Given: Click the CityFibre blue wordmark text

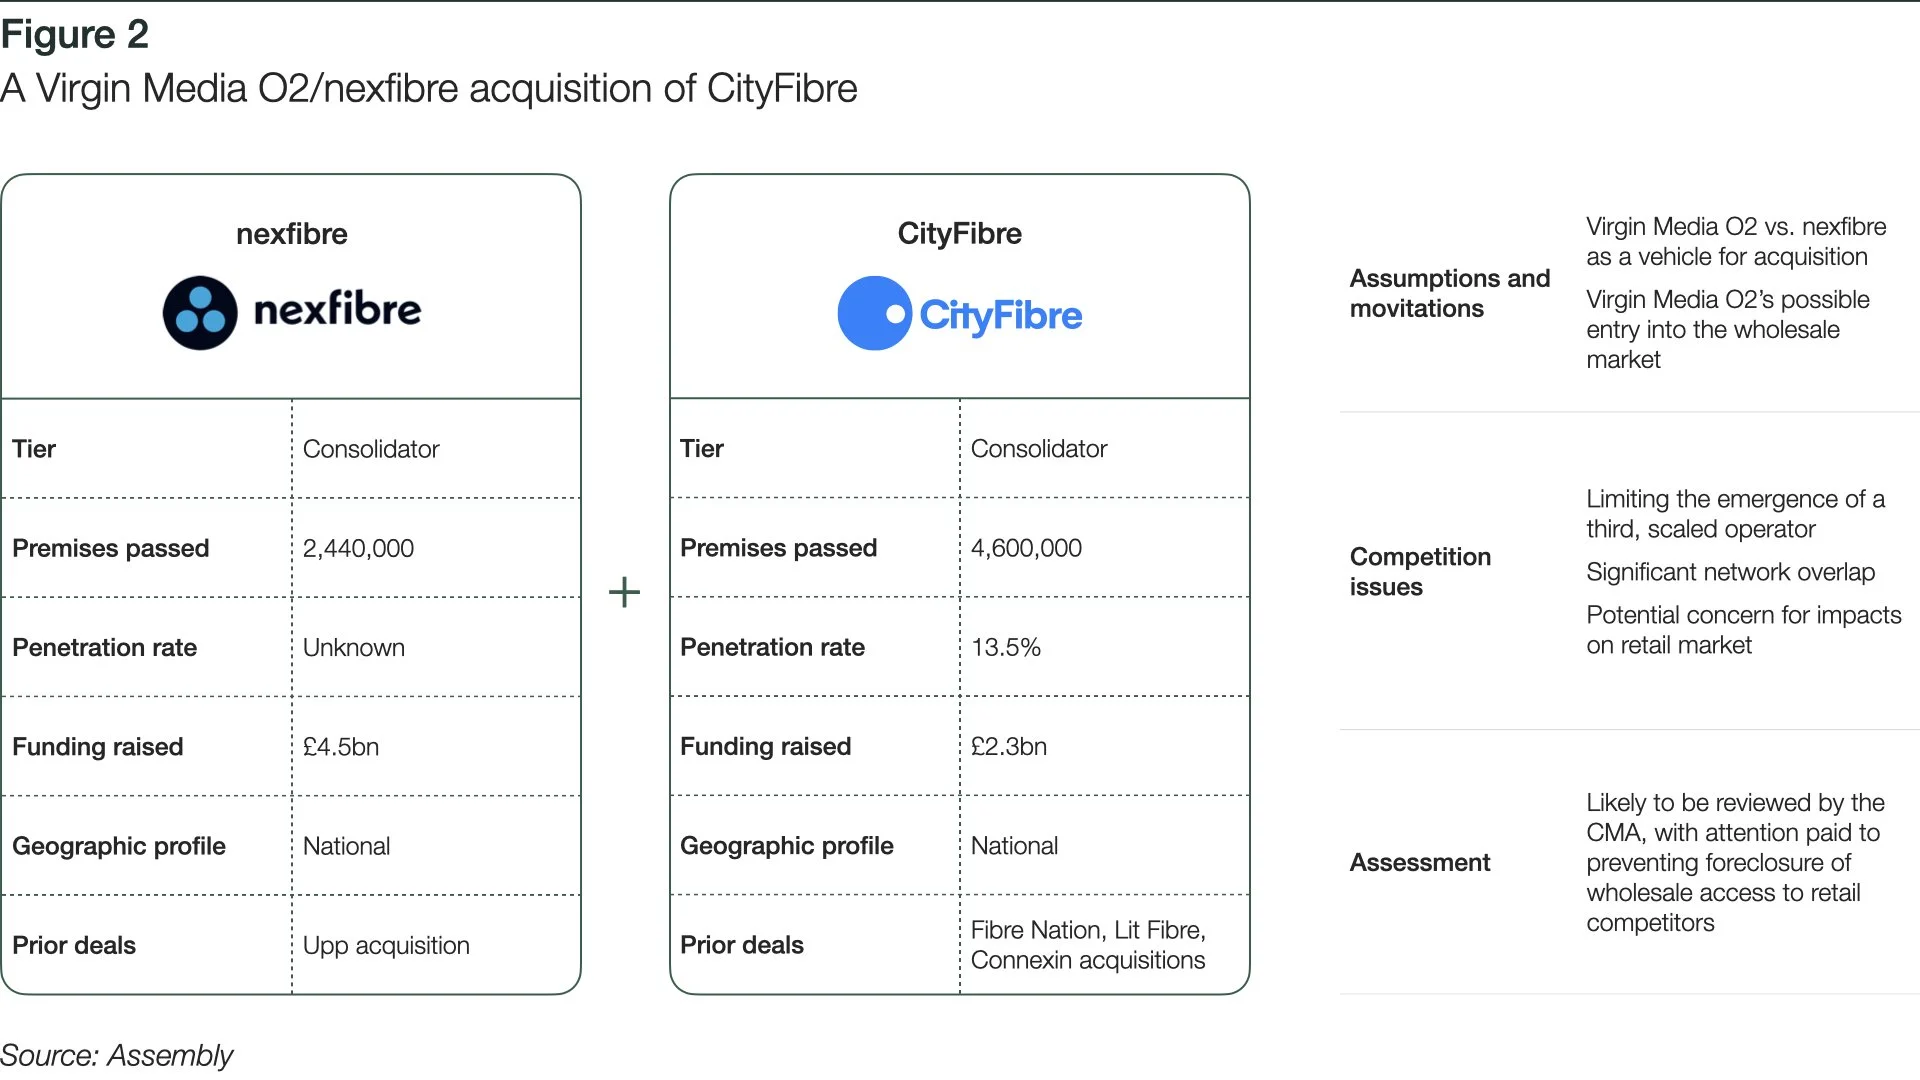Looking at the screenshot, I should click(x=1000, y=315).
